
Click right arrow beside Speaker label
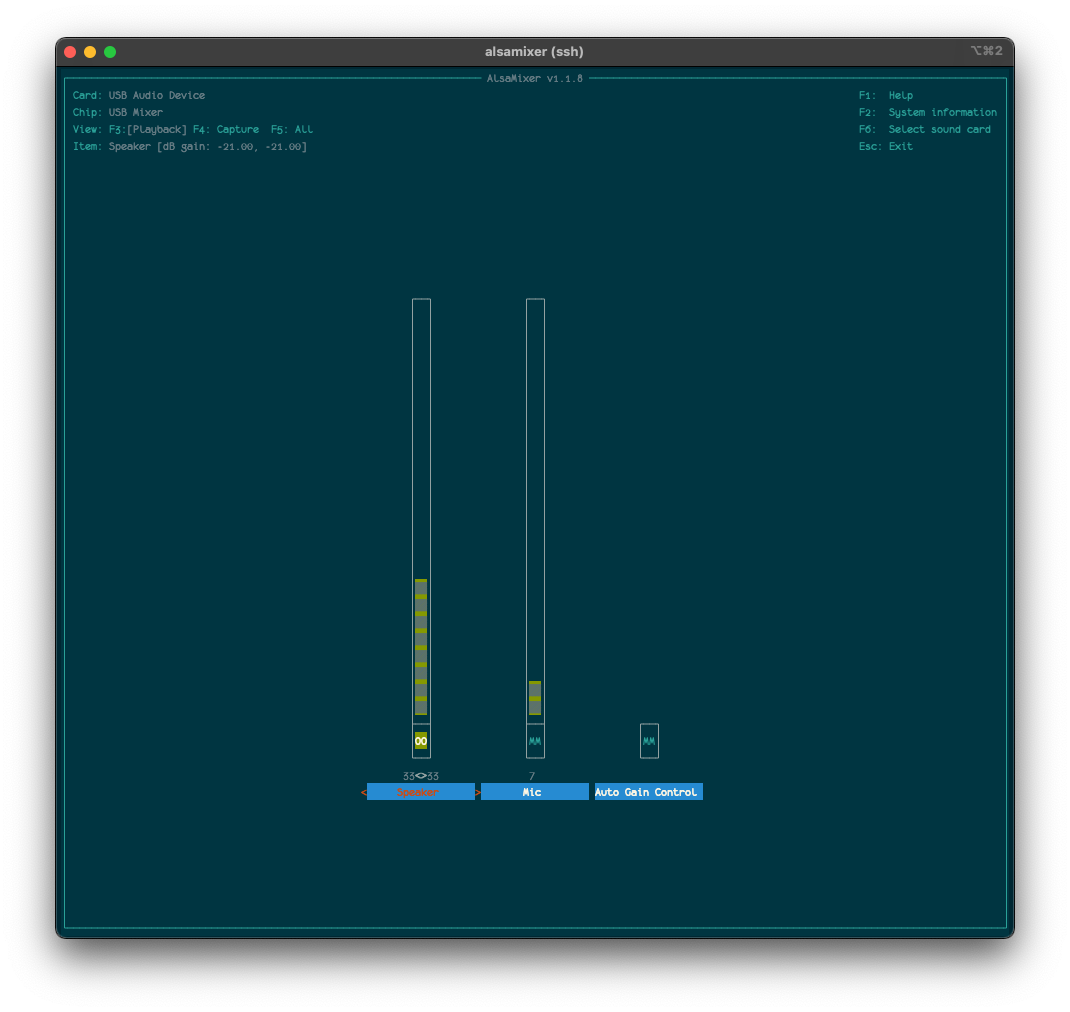click(478, 792)
